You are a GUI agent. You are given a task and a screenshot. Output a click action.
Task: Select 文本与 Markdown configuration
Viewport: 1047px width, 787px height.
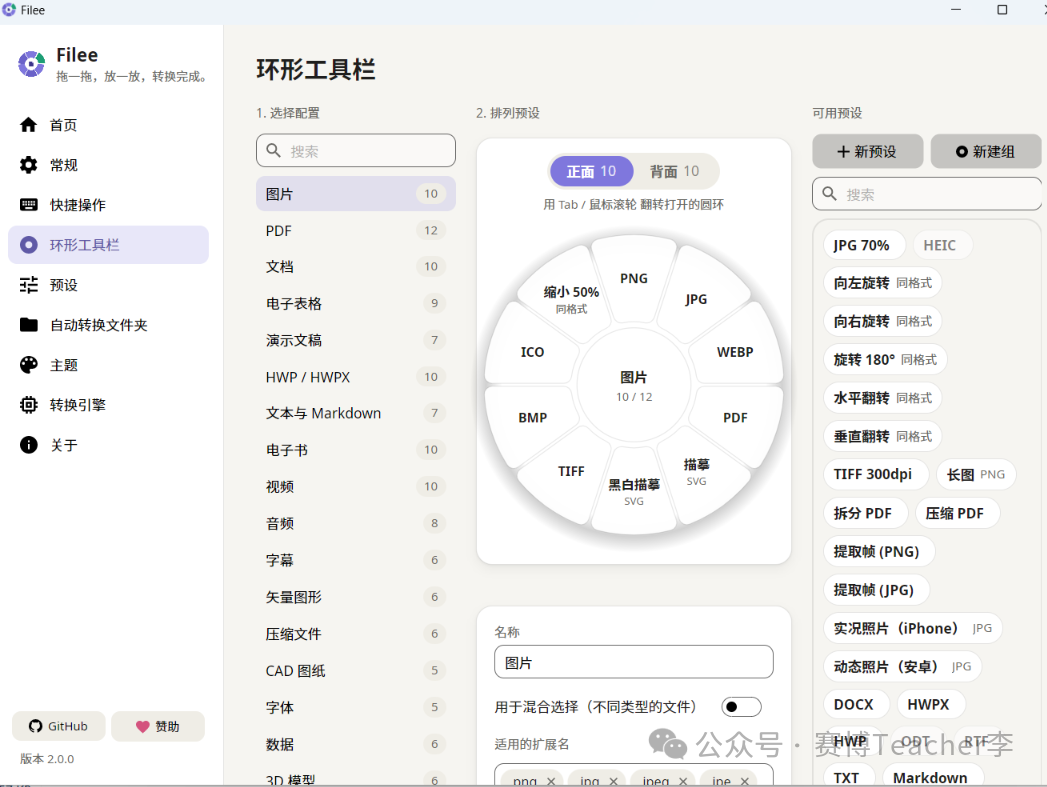(356, 413)
